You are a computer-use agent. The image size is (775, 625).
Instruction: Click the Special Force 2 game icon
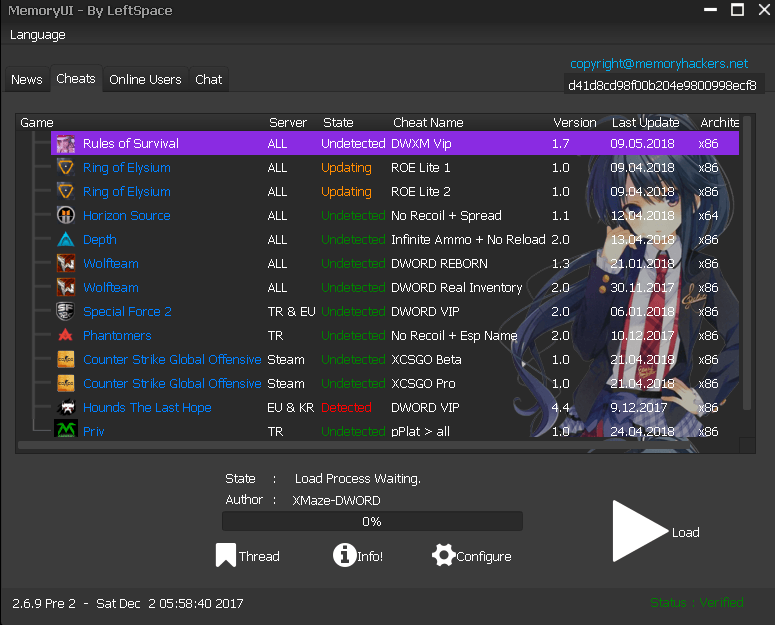(x=66, y=311)
